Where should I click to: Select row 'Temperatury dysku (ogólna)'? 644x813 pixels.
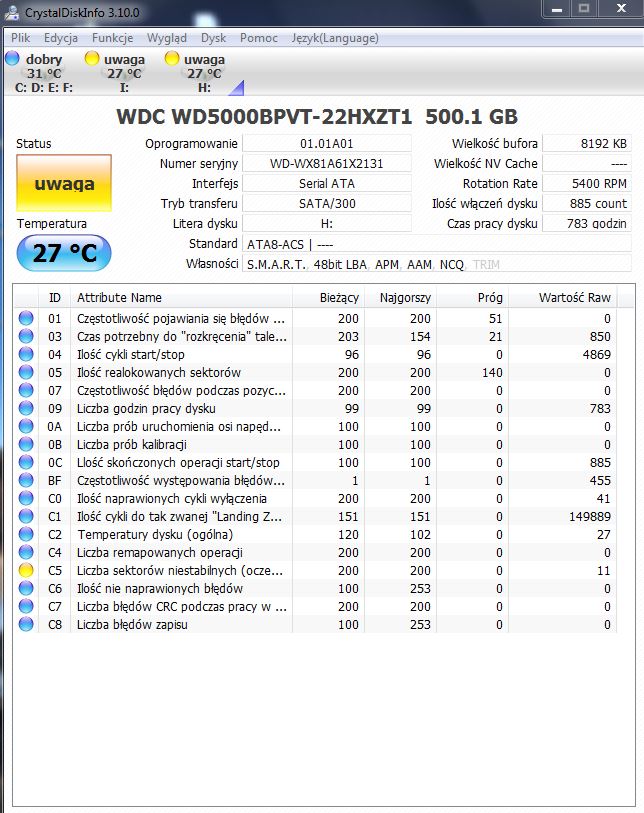pos(315,534)
